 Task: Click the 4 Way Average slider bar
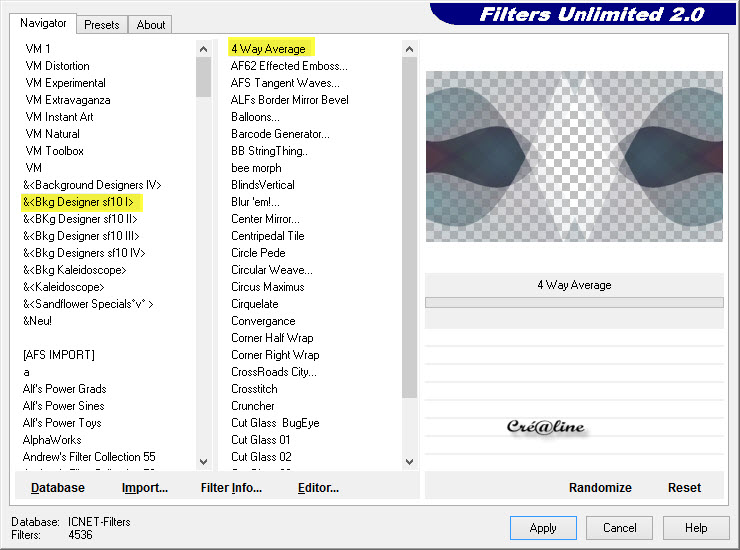pyautogui.click(x=573, y=302)
